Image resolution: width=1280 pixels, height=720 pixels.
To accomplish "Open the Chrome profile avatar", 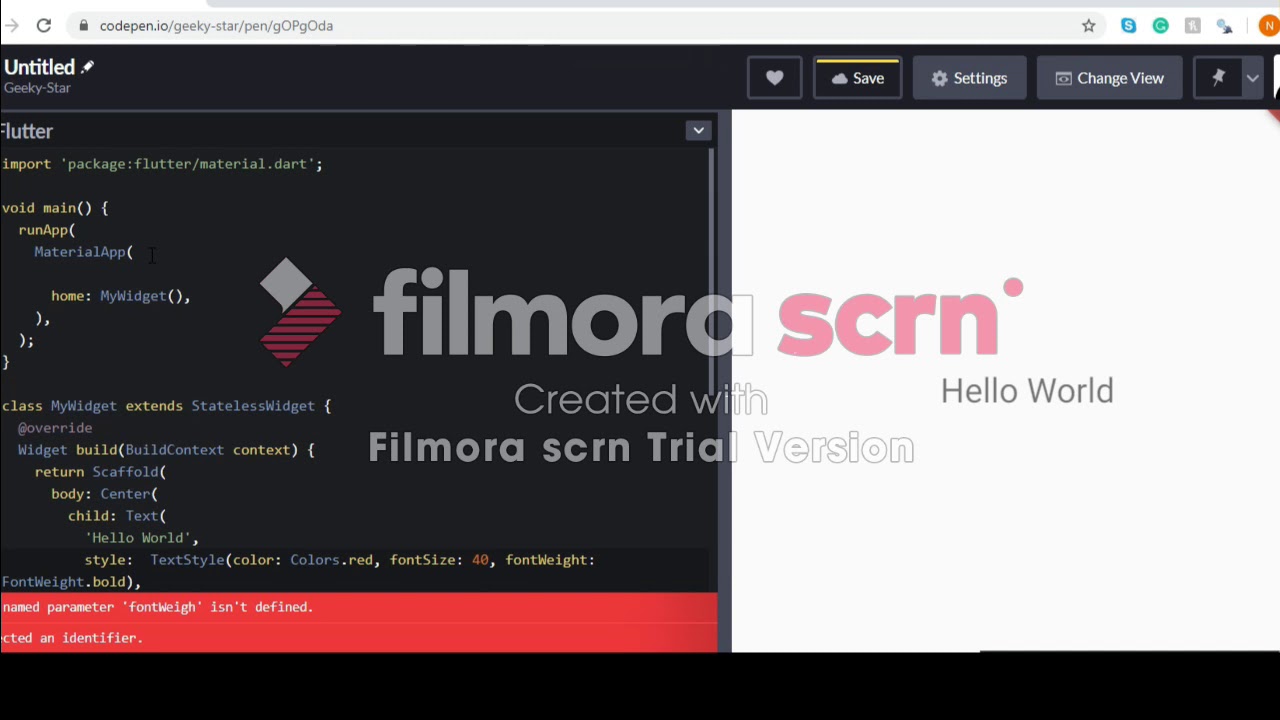I will pyautogui.click(x=1268, y=26).
